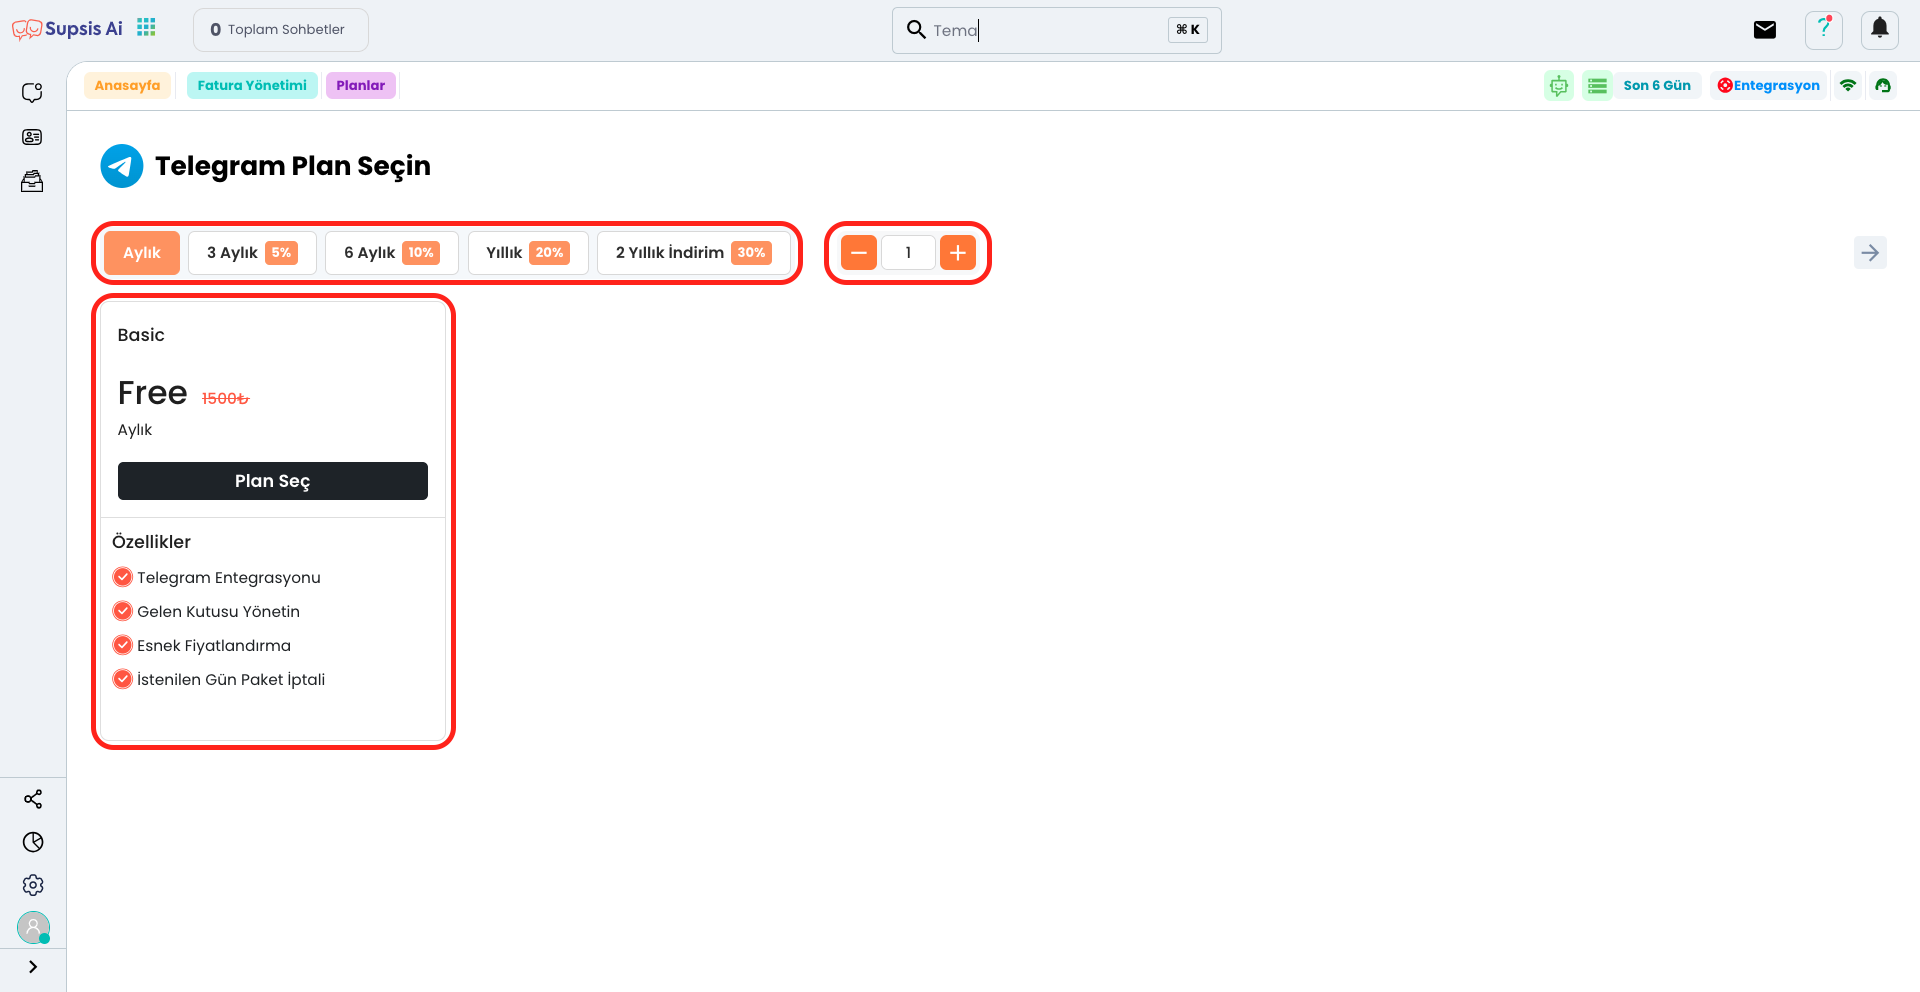1920x992 pixels.
Task: Open the share nodes sidebar icon
Action: coord(33,799)
